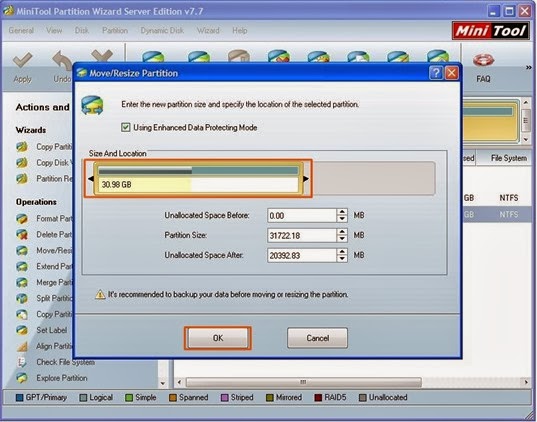Click the Explore Partition link

(62, 378)
